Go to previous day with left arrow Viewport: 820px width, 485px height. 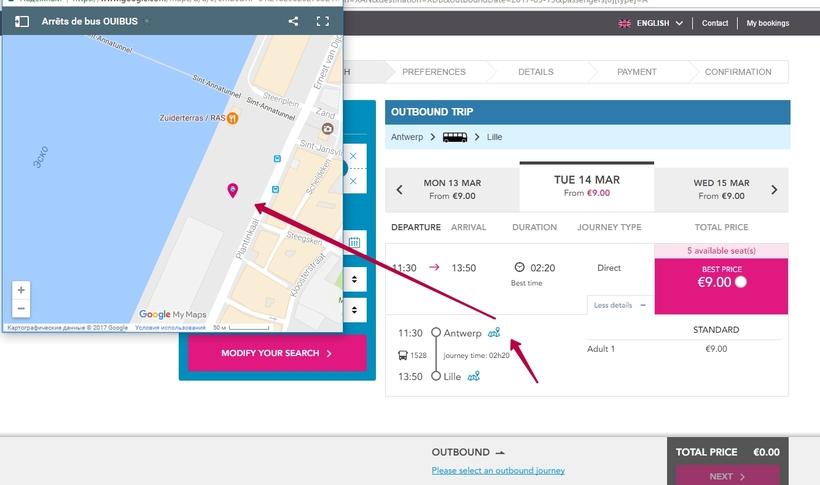pyautogui.click(x=400, y=189)
